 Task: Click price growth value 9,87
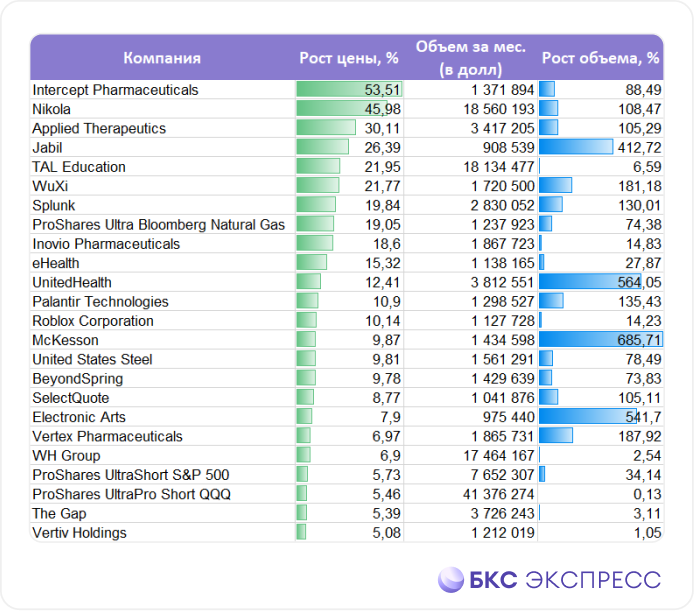click(386, 340)
